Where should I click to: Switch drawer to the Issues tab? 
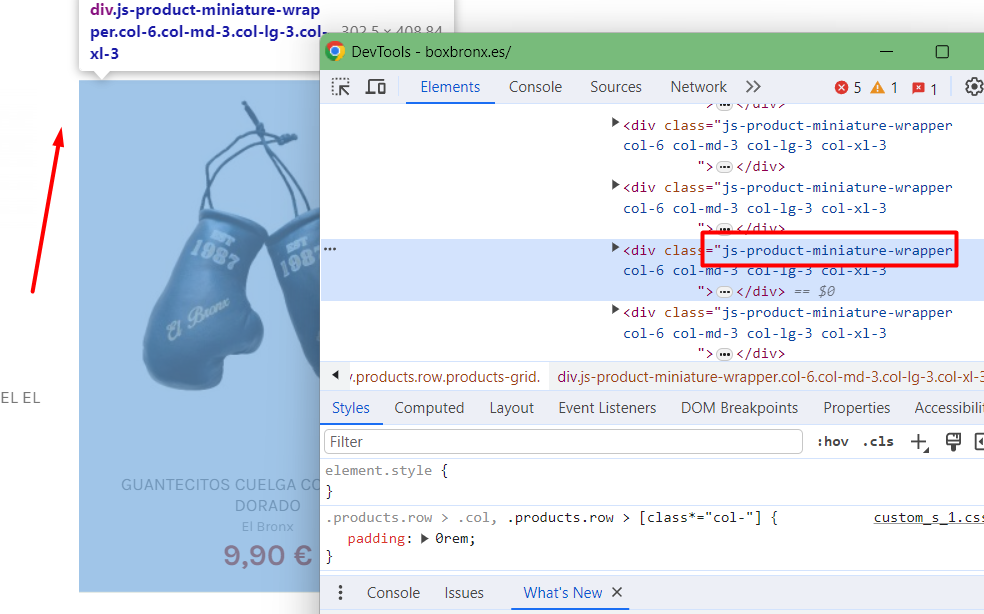point(464,593)
